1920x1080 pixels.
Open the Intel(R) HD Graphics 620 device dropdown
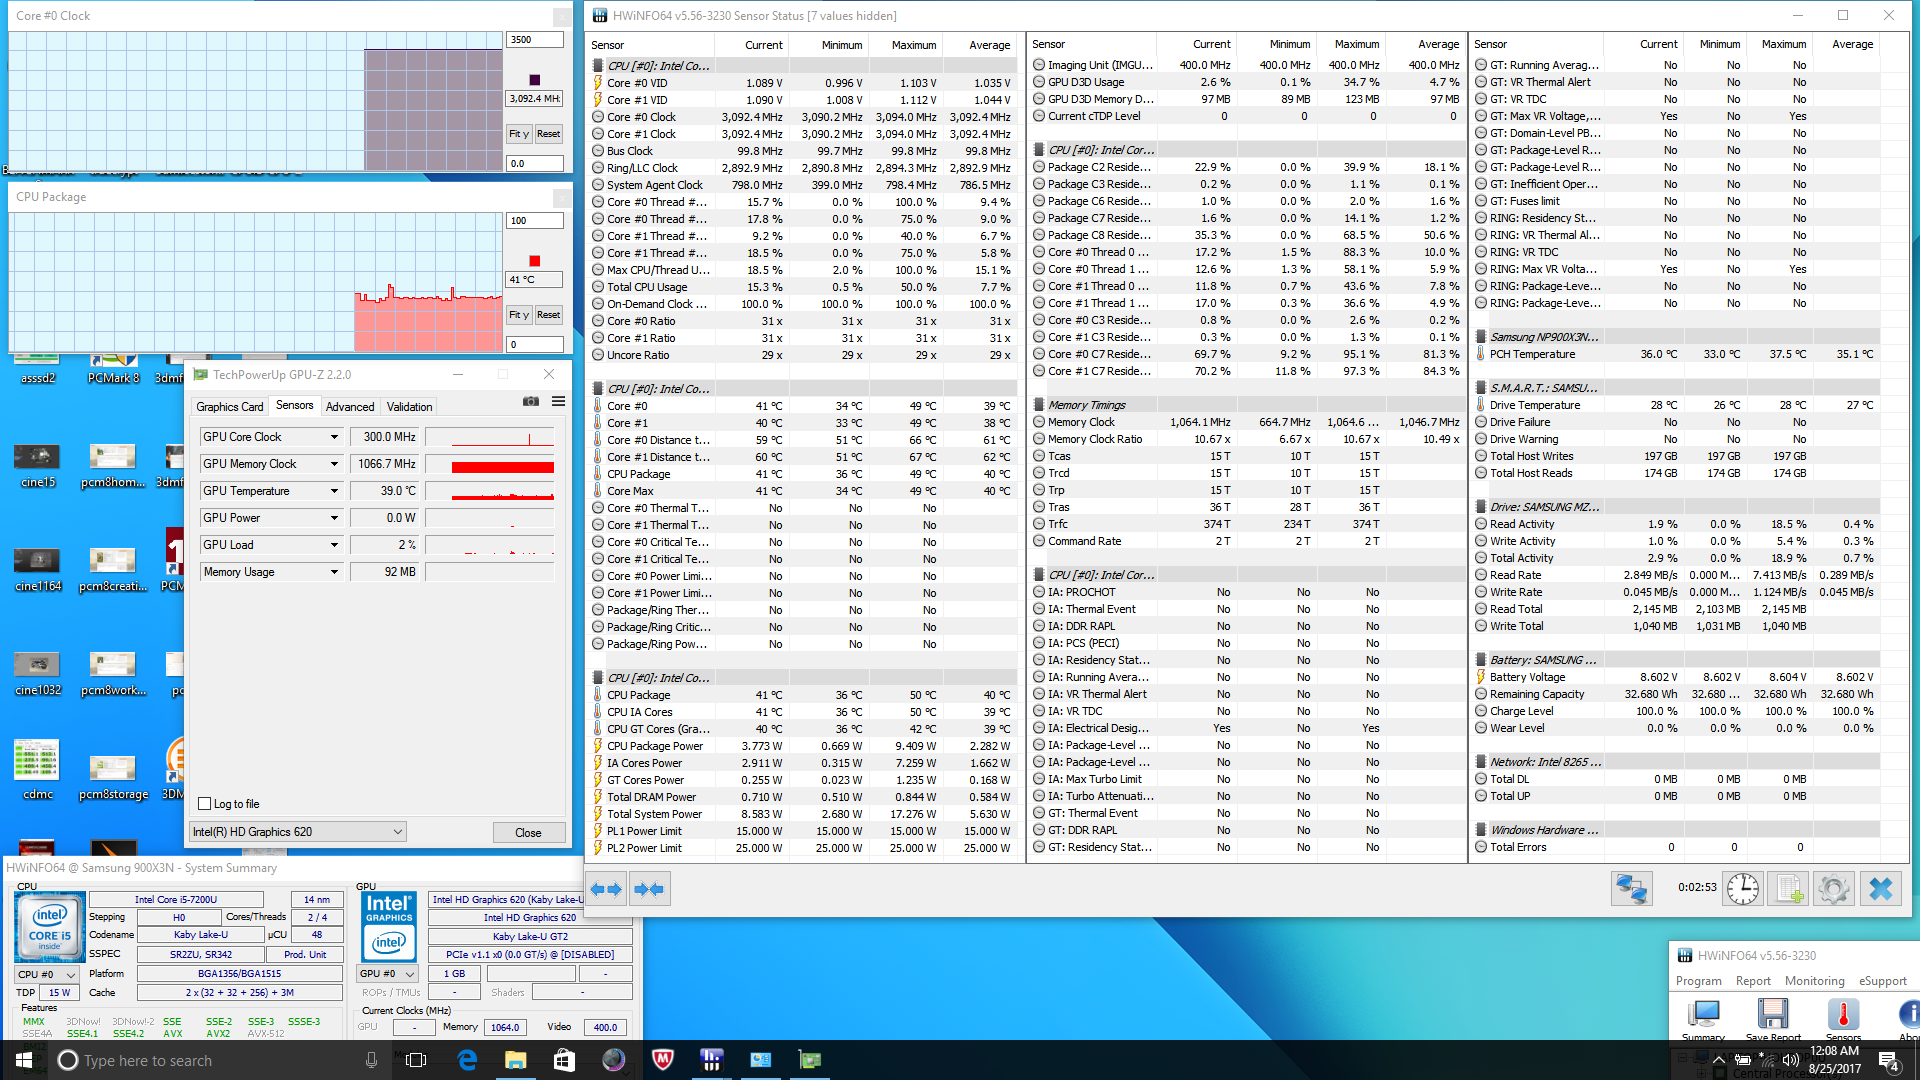point(298,832)
